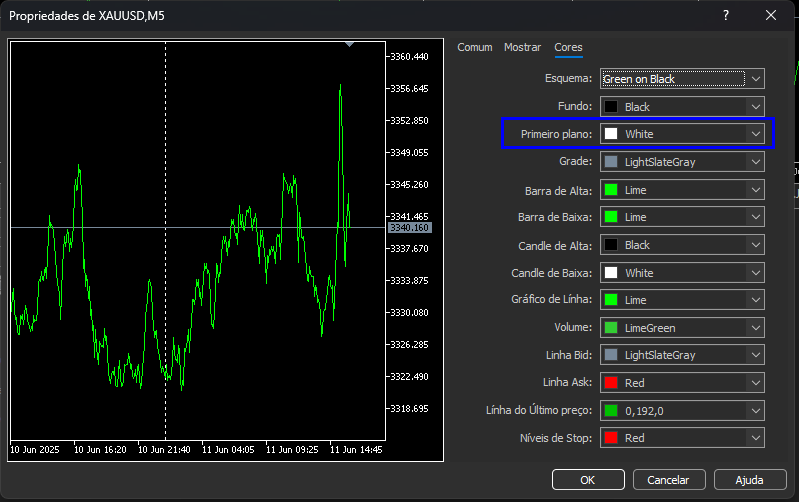Open the Barra de Baixa dropdown arrow
The height and width of the screenshot is (502, 799).
756,217
